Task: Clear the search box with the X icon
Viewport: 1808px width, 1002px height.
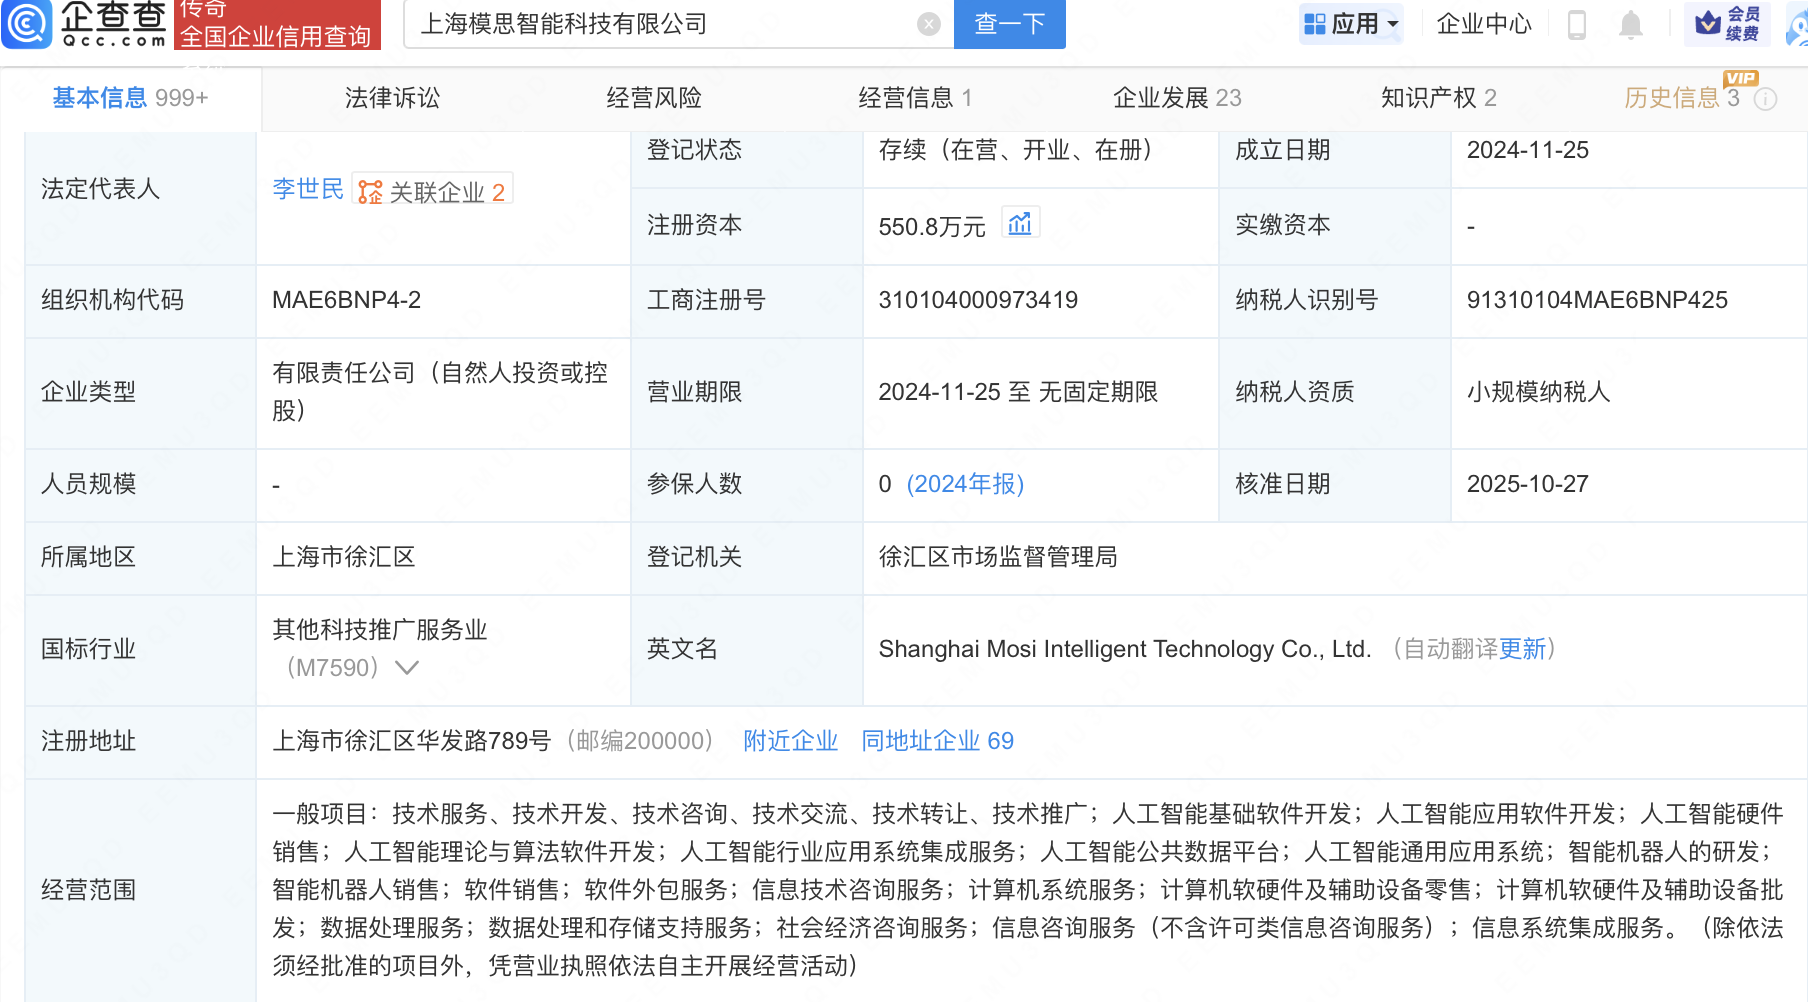Action: tap(929, 24)
